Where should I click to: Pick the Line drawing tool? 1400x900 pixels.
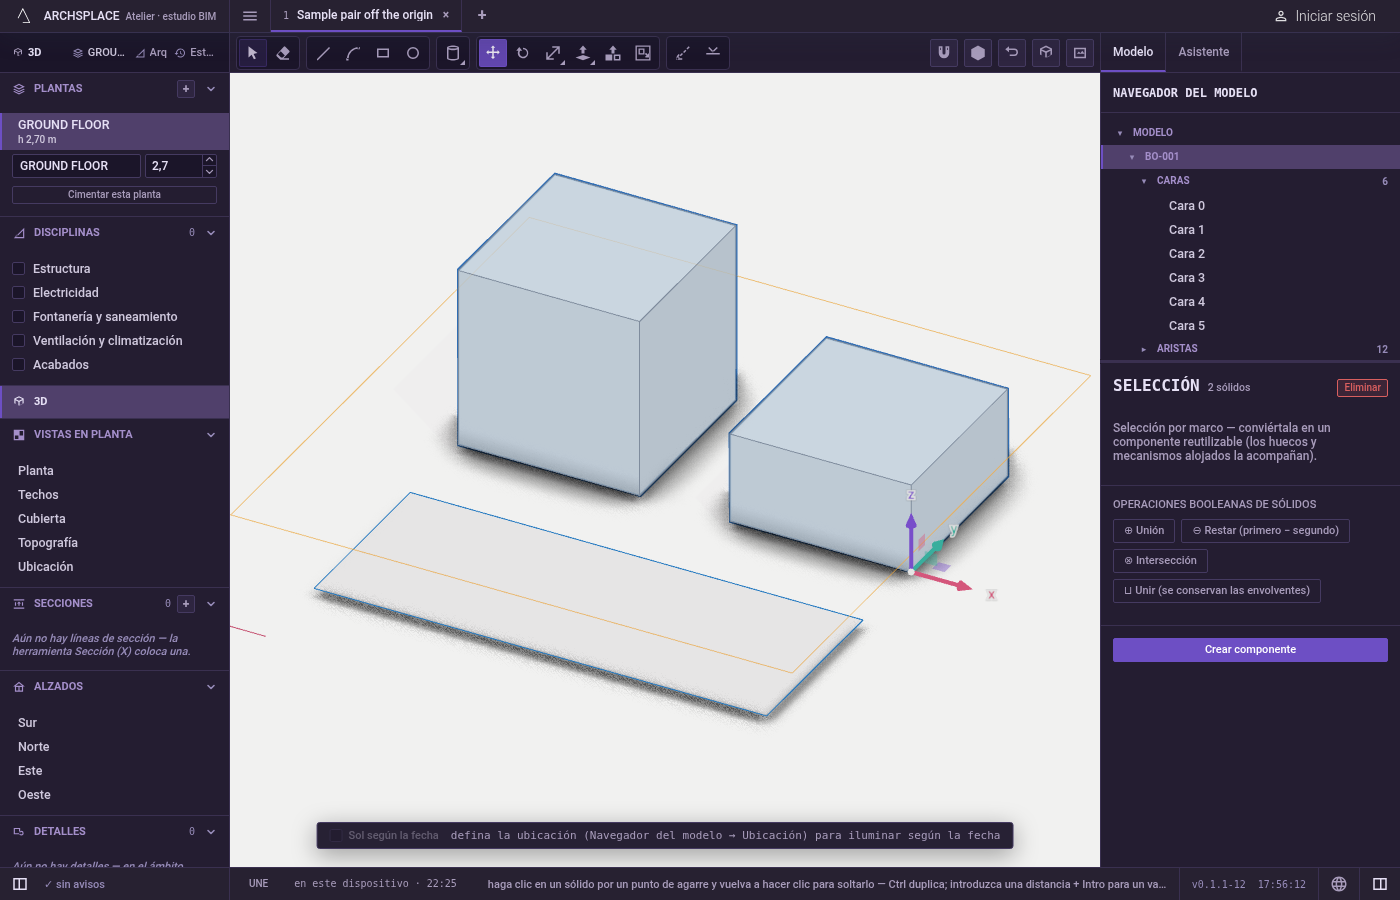point(323,53)
